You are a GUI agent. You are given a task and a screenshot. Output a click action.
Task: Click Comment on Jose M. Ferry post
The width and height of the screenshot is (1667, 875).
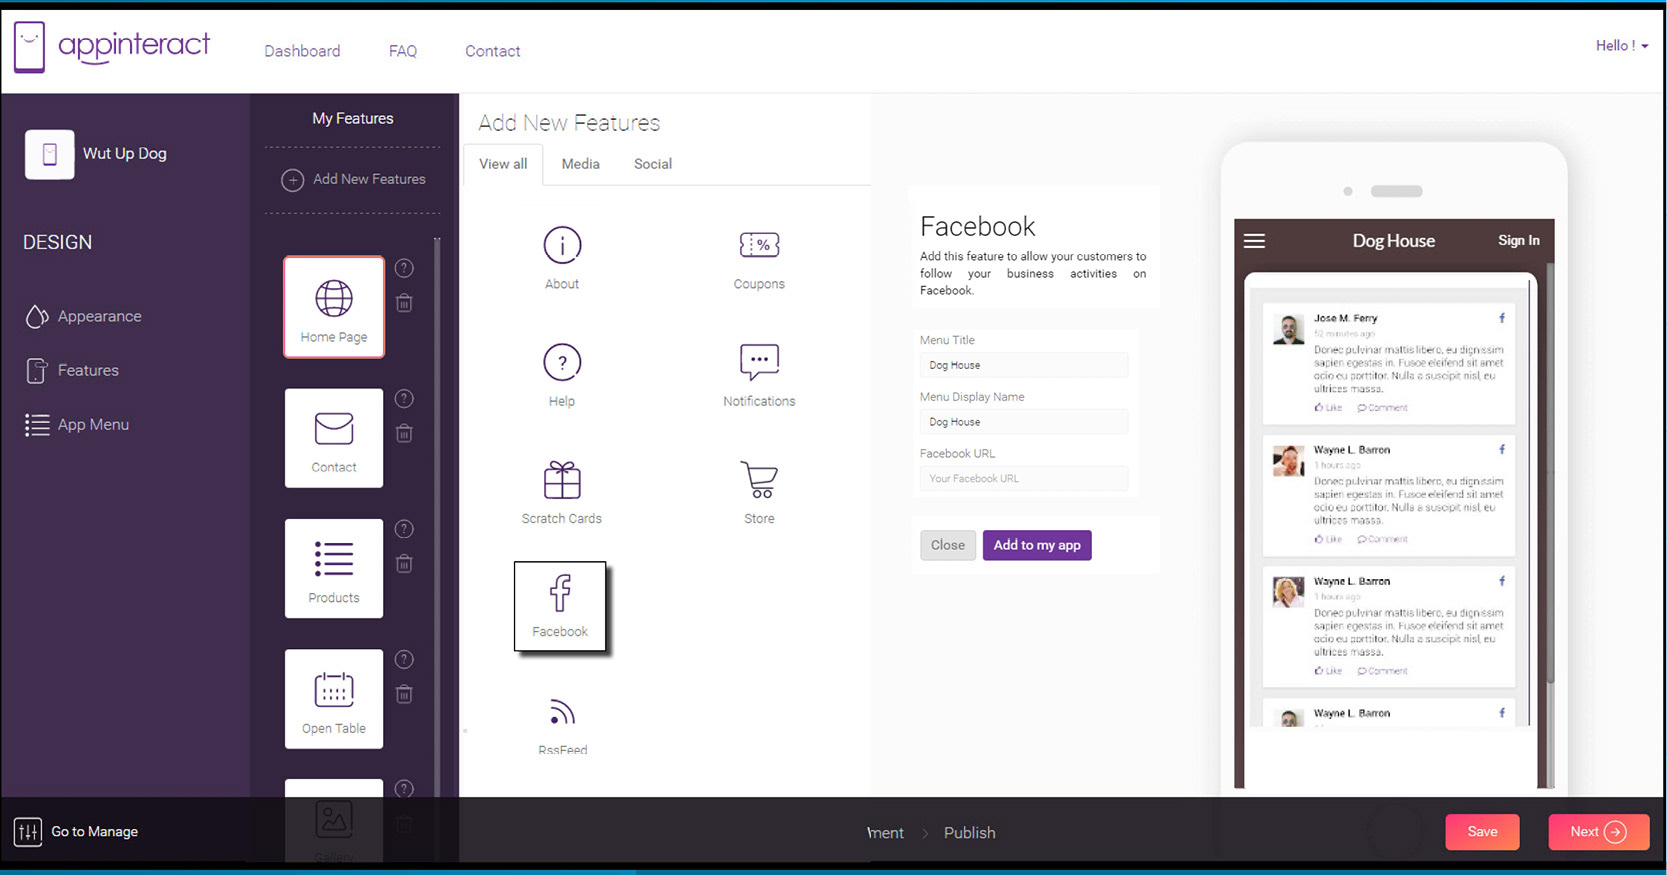tap(1382, 408)
